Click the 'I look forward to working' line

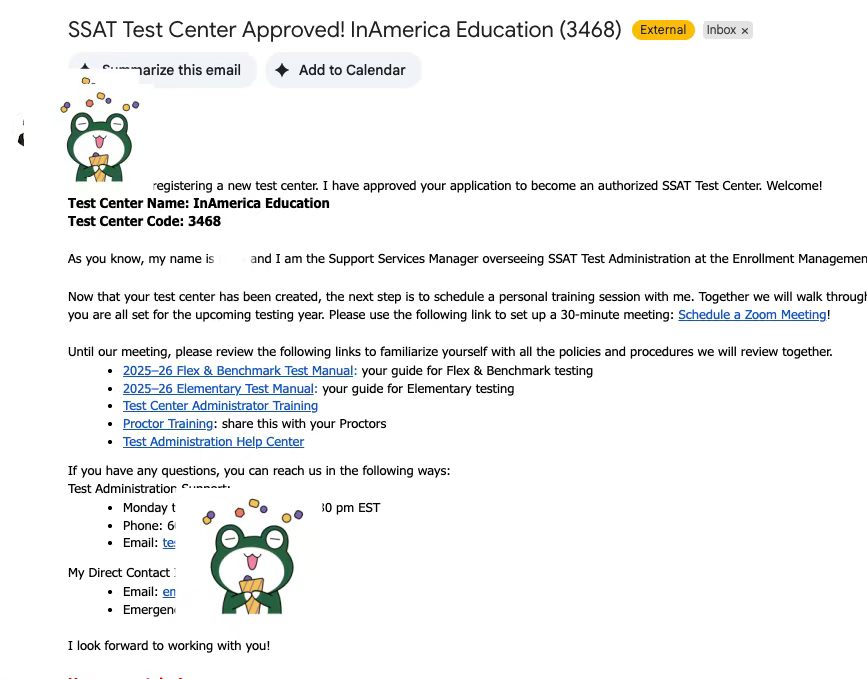pyautogui.click(x=169, y=646)
